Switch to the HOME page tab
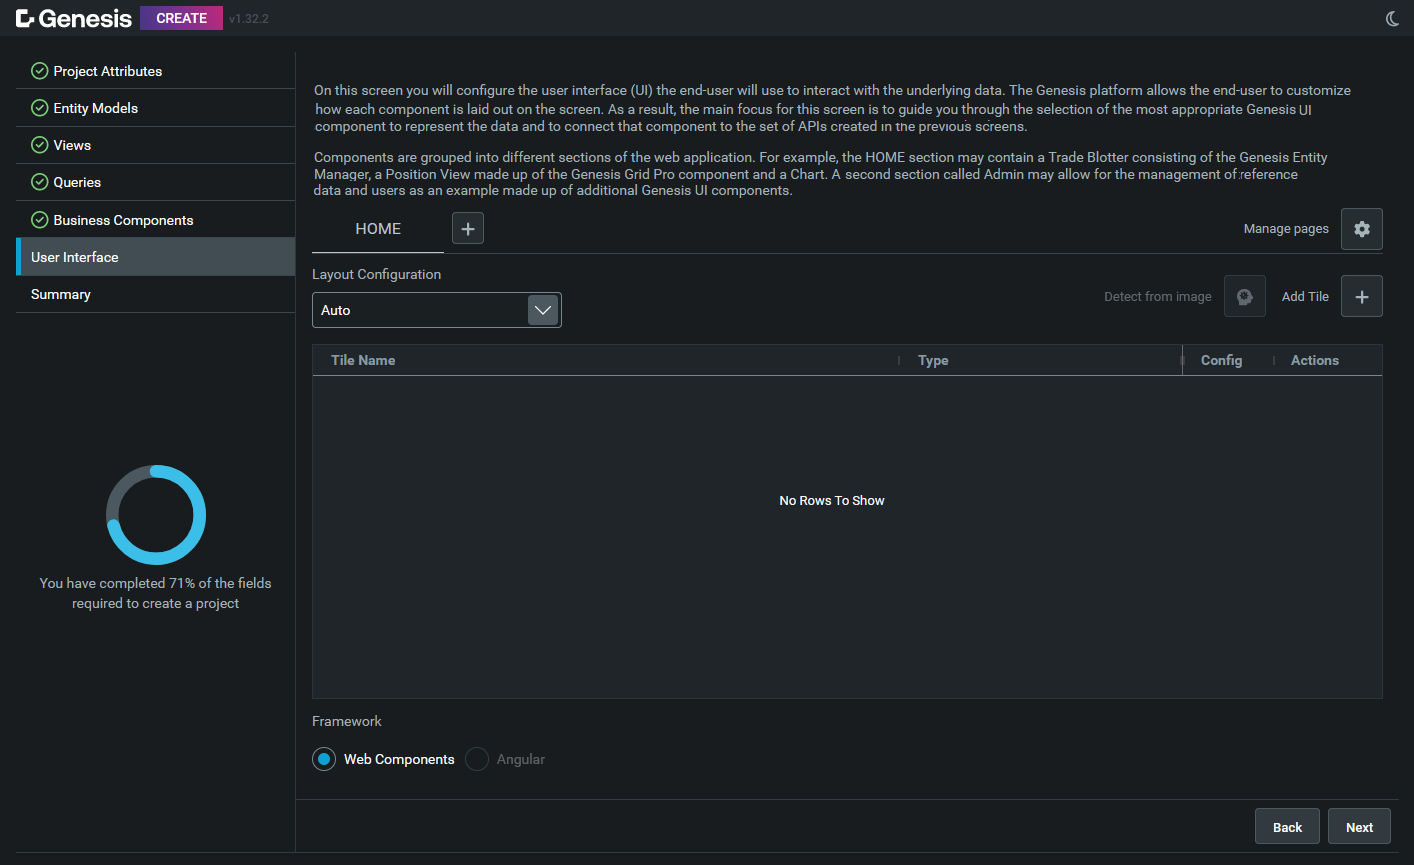This screenshot has height=865, width=1414. click(378, 229)
